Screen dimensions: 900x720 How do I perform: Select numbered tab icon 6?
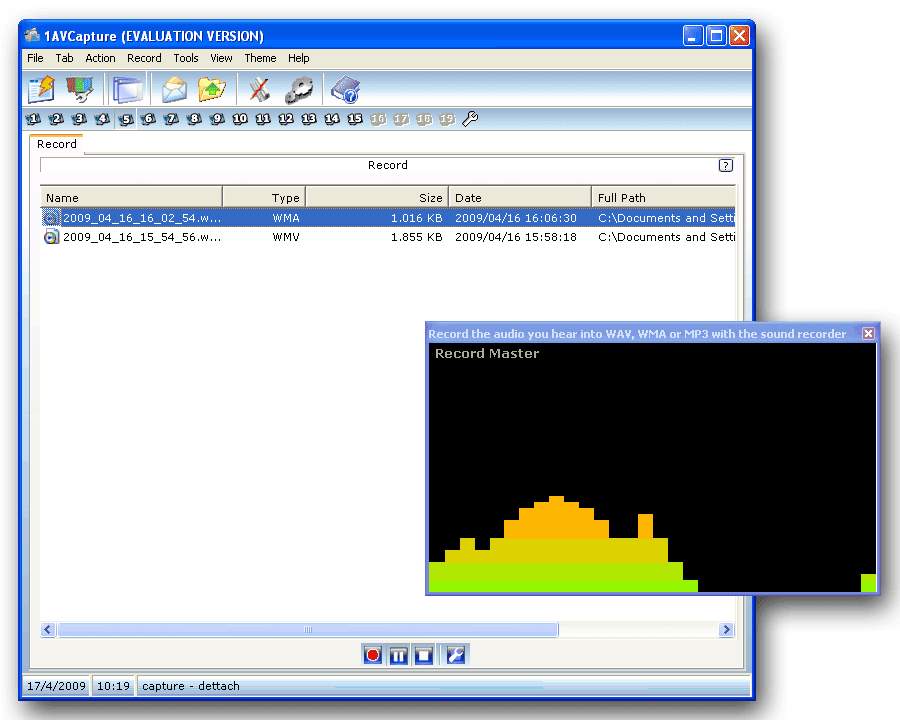tap(148, 119)
